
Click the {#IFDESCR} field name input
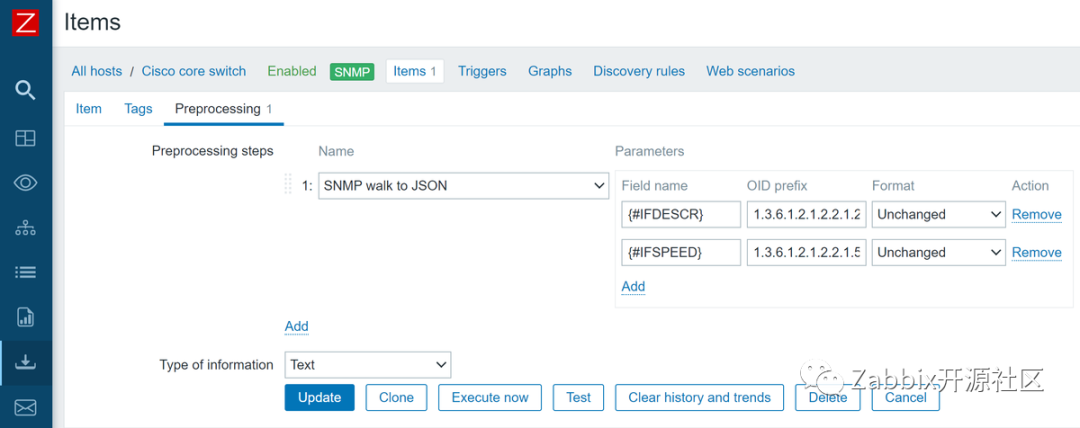click(x=681, y=214)
